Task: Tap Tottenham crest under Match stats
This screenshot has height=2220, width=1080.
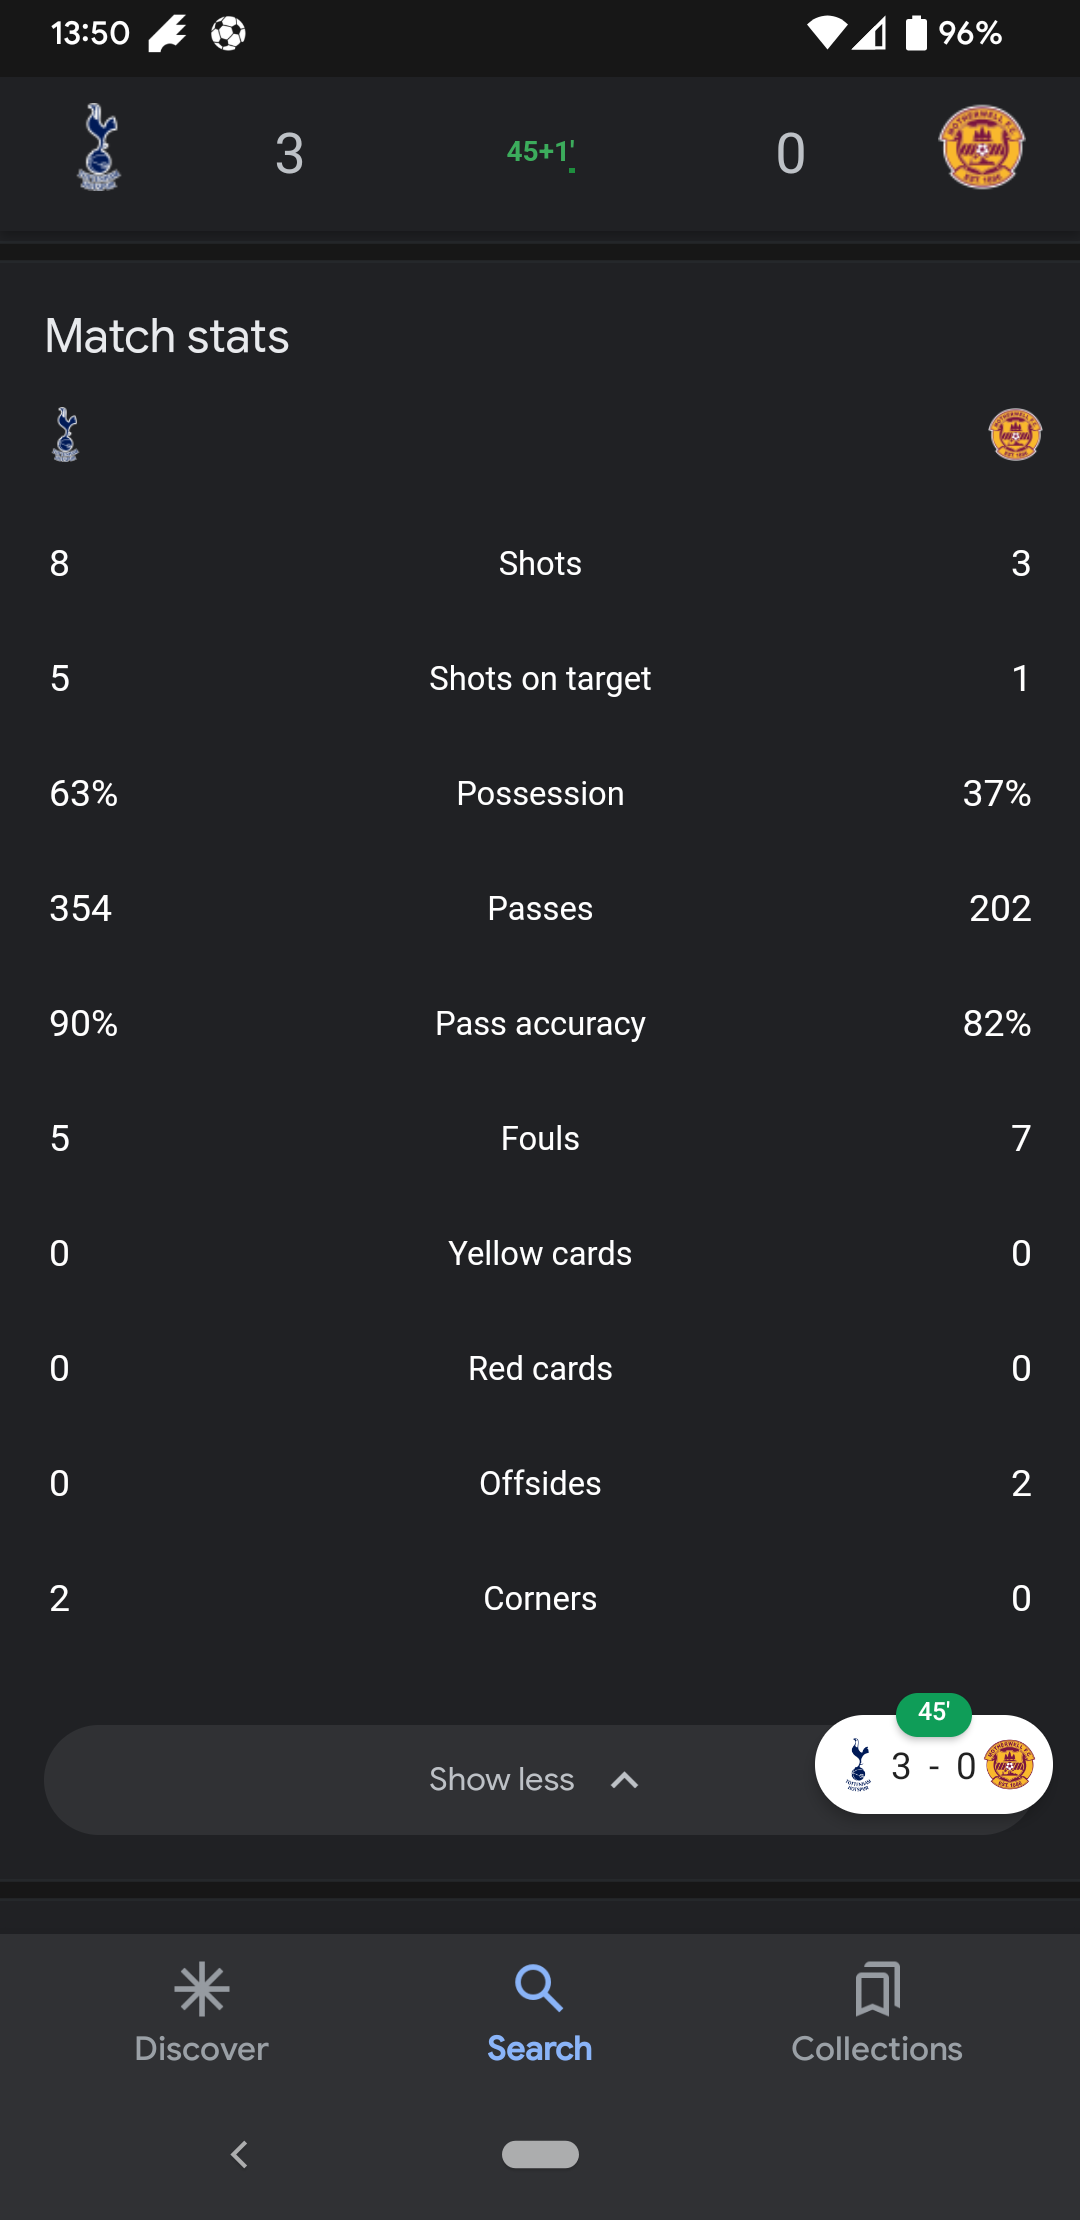Action: click(66, 434)
